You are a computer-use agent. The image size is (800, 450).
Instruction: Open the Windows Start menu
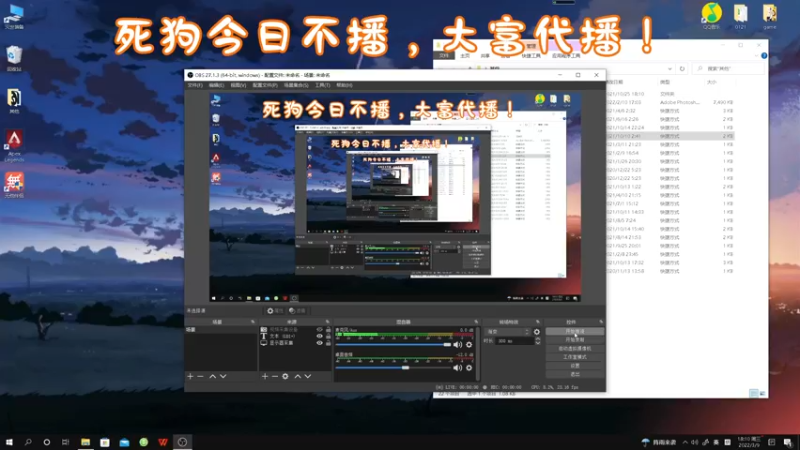pyautogui.click(x=9, y=442)
